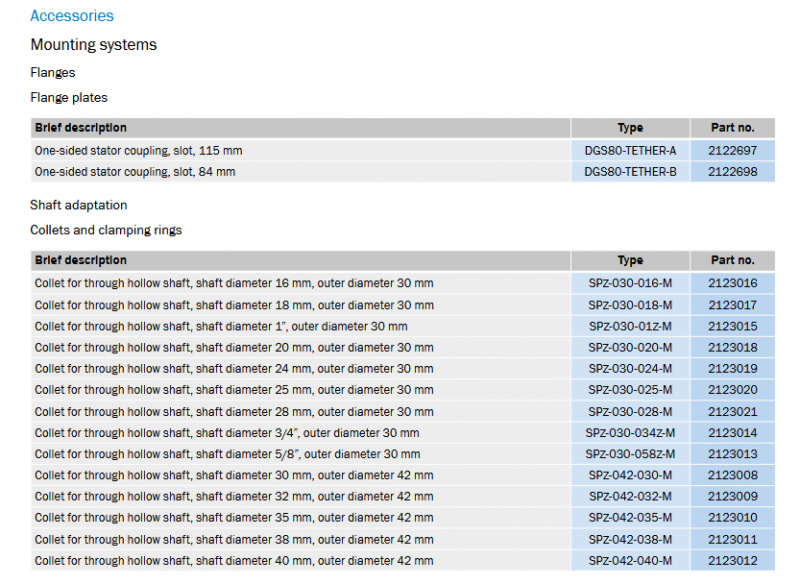Viewport: 800px width, 584px height.
Task: Open part number 2122697
Action: [x=732, y=150]
